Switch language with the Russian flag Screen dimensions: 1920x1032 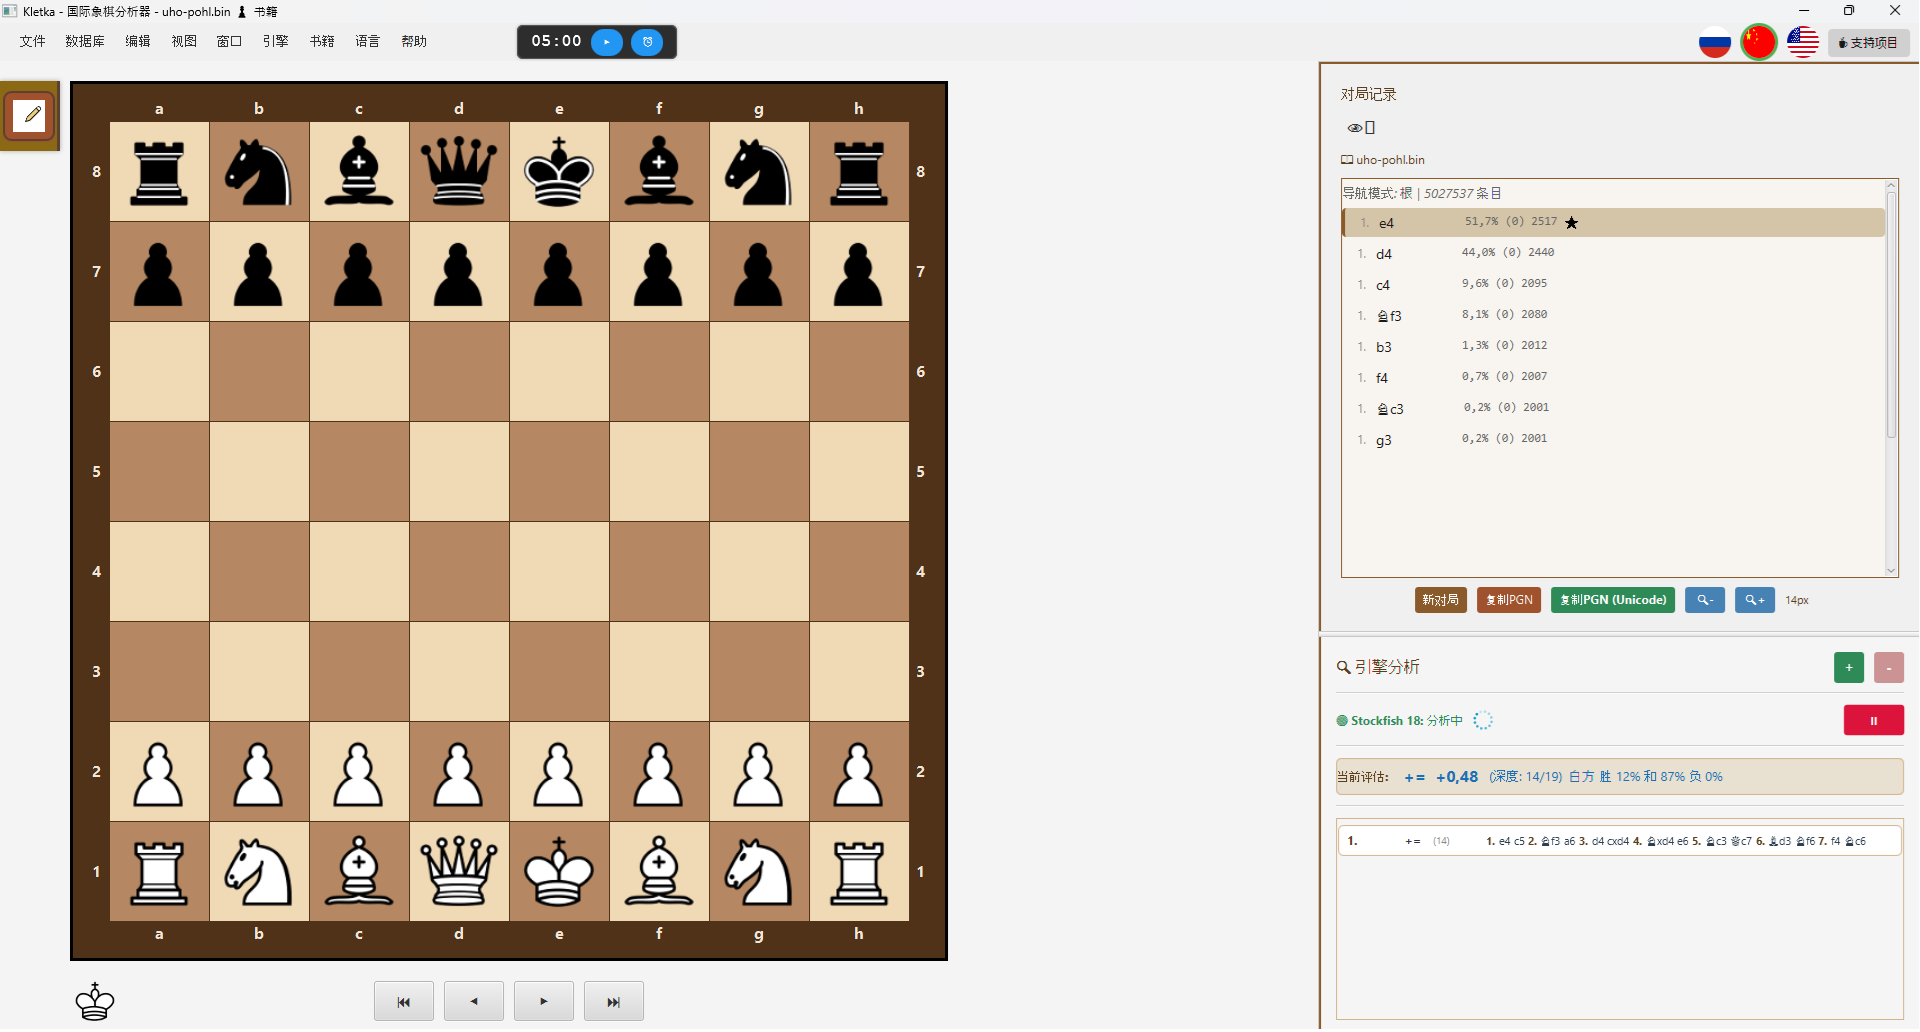point(1715,43)
